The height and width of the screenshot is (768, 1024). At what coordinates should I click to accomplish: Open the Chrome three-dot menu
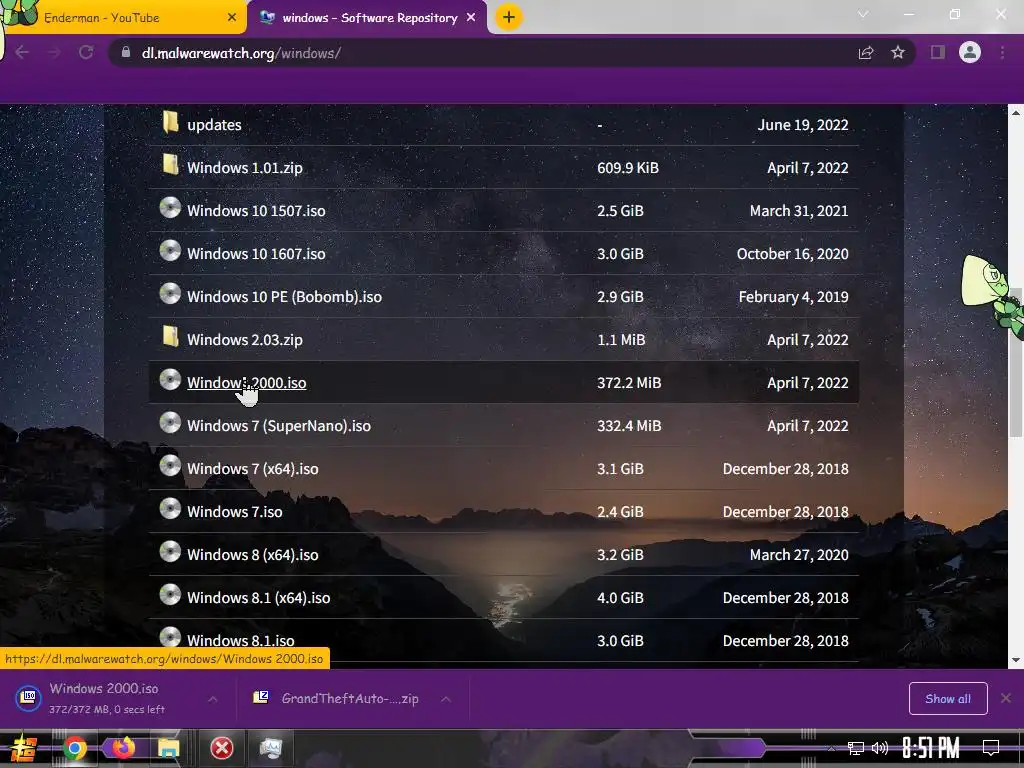coord(1002,52)
